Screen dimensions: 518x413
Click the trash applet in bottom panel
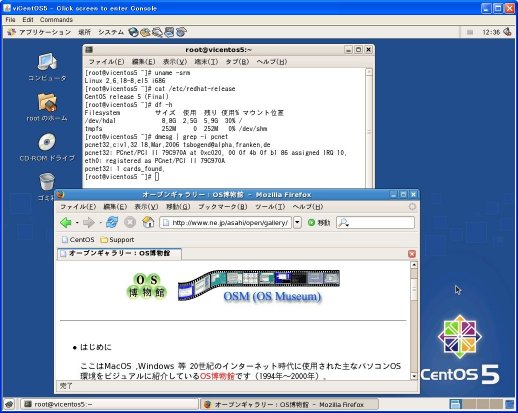pyautogui.click(x=509, y=404)
